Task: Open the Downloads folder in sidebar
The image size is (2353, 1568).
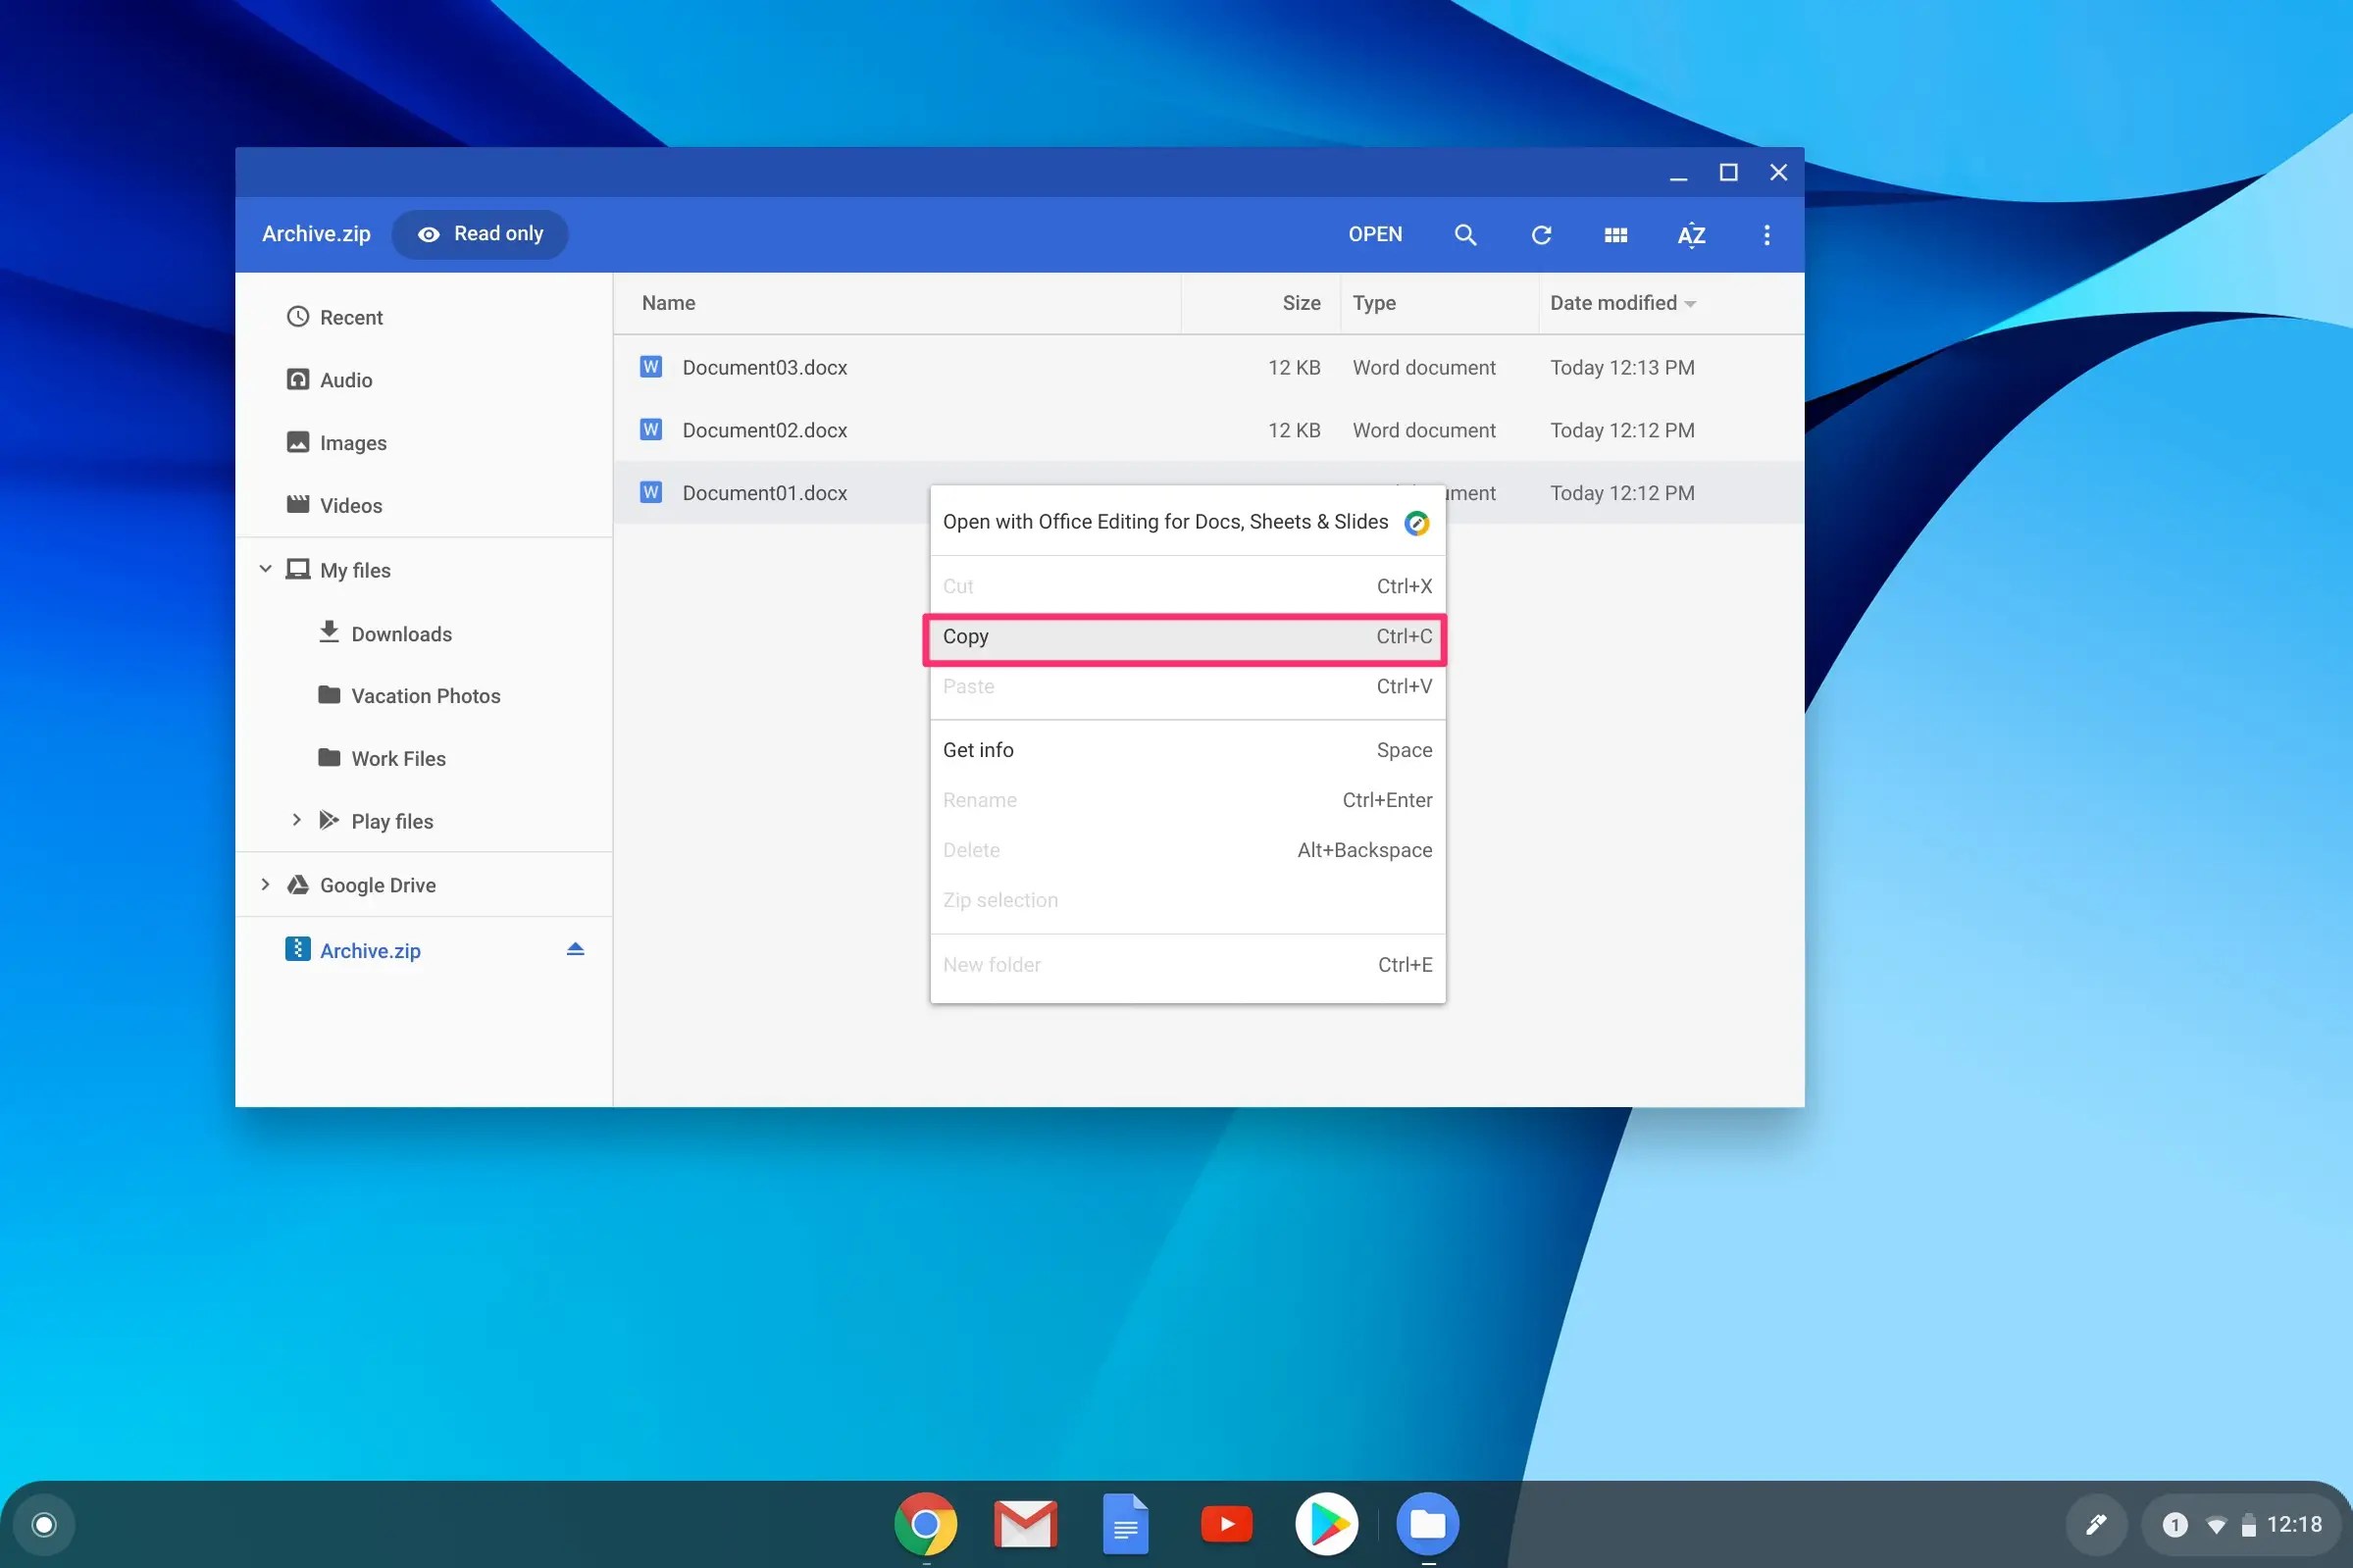Action: pos(401,634)
